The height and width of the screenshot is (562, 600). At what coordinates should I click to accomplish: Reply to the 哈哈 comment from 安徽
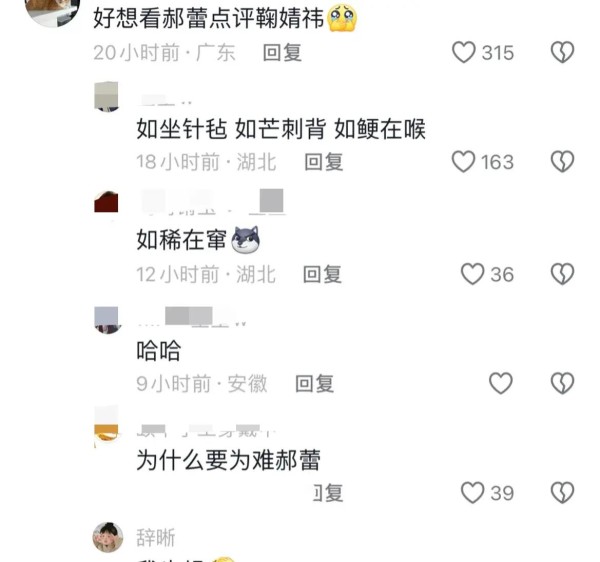pos(315,383)
